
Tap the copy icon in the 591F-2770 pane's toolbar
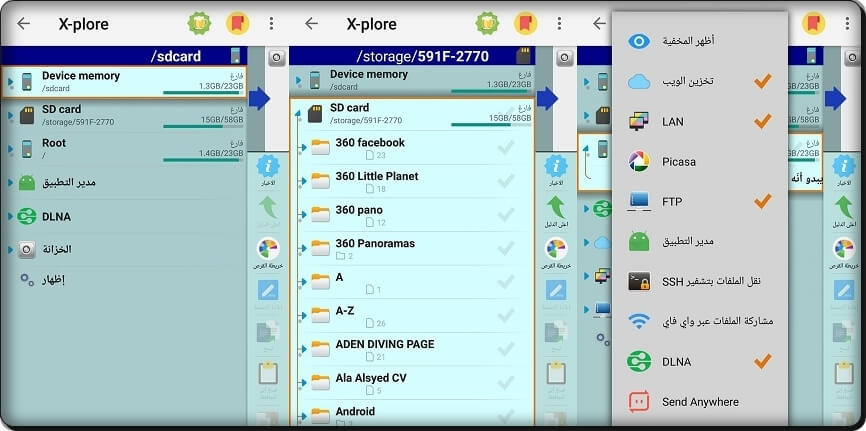[556, 333]
